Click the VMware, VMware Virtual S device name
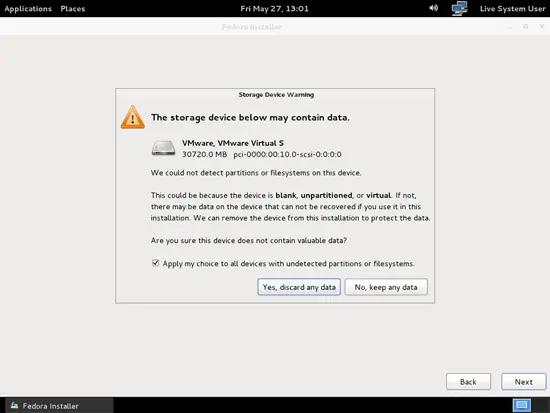This screenshot has width=550, height=413. point(233,143)
